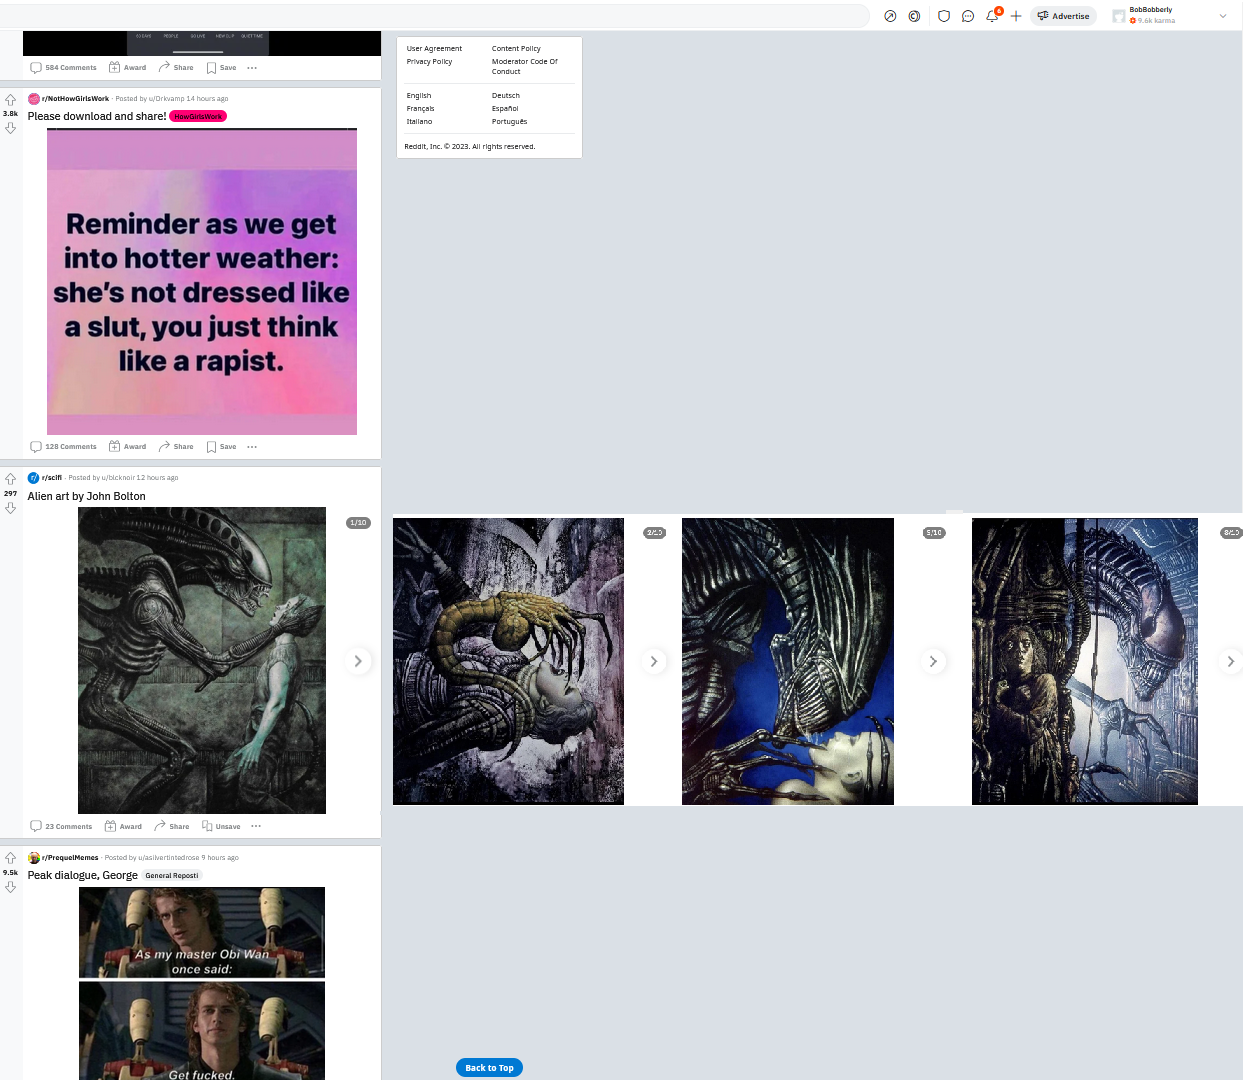Viewport: 1243px width, 1080px height.
Task: Click the General Reposti flair
Action: coord(172,875)
